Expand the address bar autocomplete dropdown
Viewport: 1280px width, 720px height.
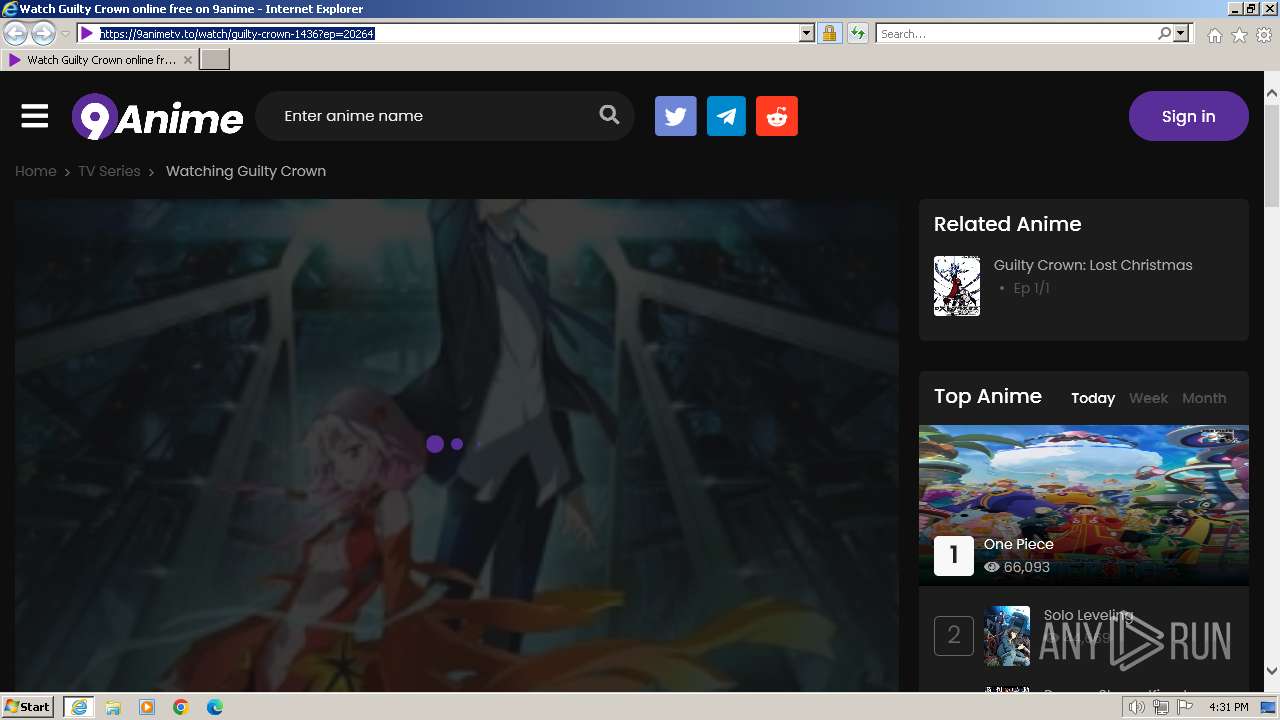807,34
